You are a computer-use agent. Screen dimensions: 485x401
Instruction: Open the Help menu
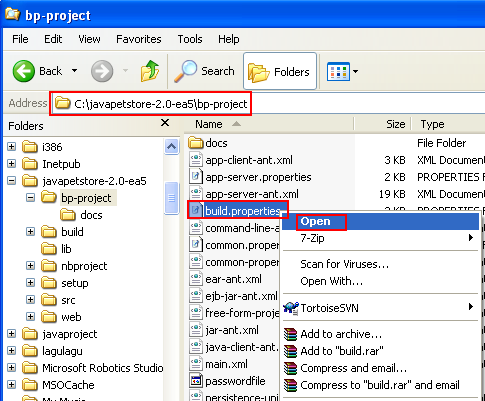pyautogui.click(x=229, y=39)
